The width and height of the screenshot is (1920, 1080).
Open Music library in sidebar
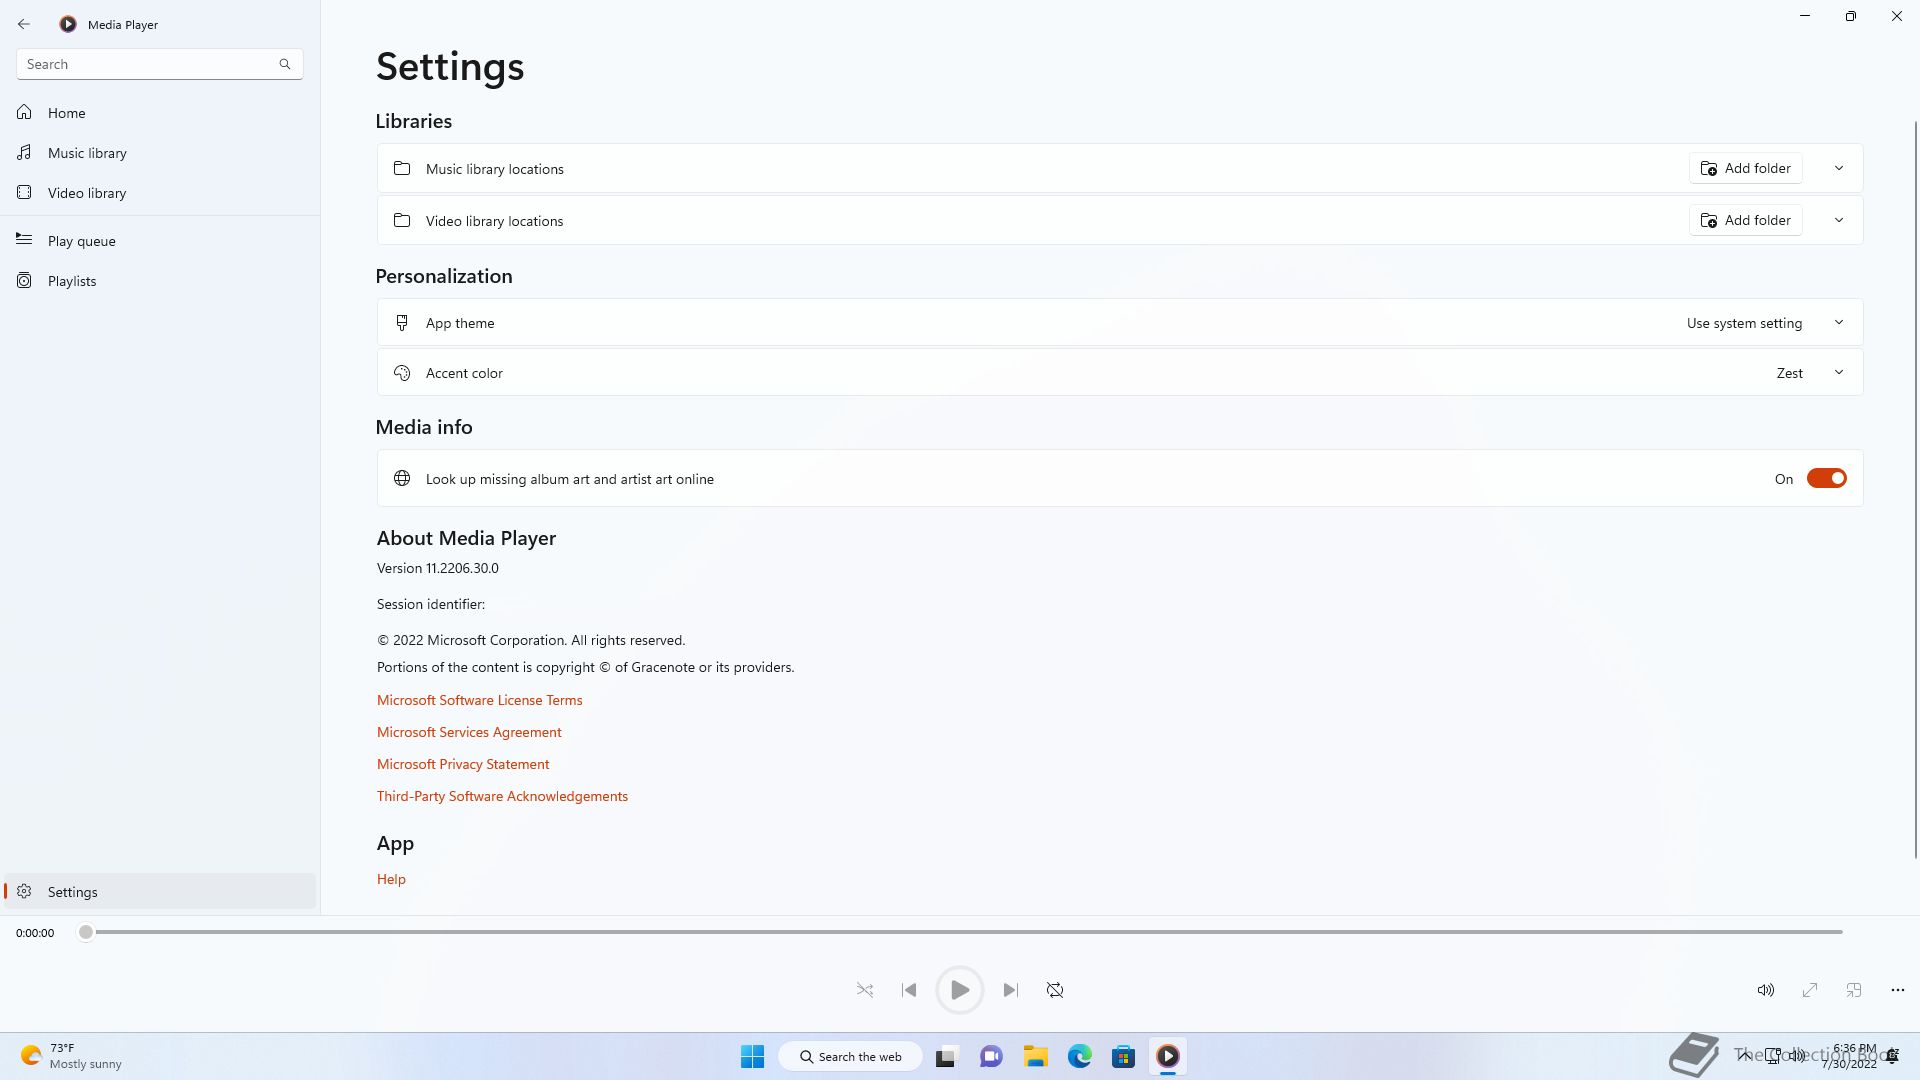[x=160, y=153]
